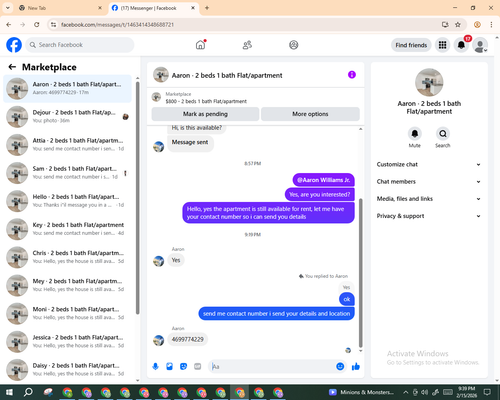Select the Messenger | Facebook browser tab
500x400 pixels.
(x=153, y=8)
